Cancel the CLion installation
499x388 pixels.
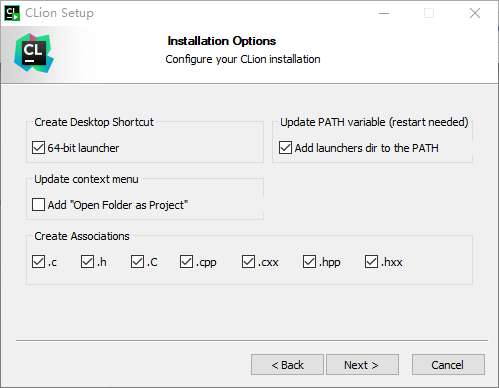[x=448, y=365]
